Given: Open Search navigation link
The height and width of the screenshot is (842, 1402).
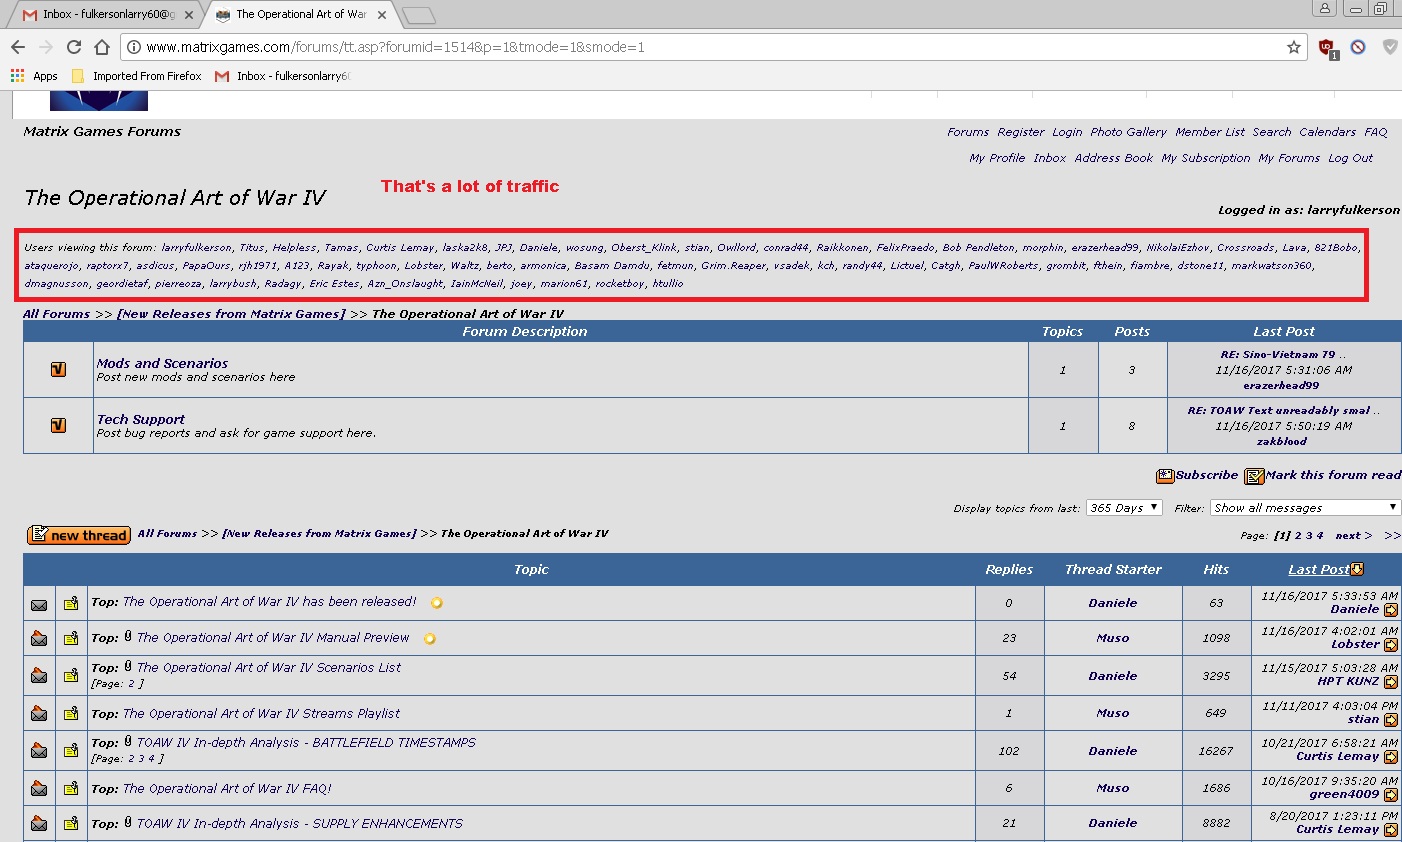Looking at the screenshot, I should point(1272,132).
